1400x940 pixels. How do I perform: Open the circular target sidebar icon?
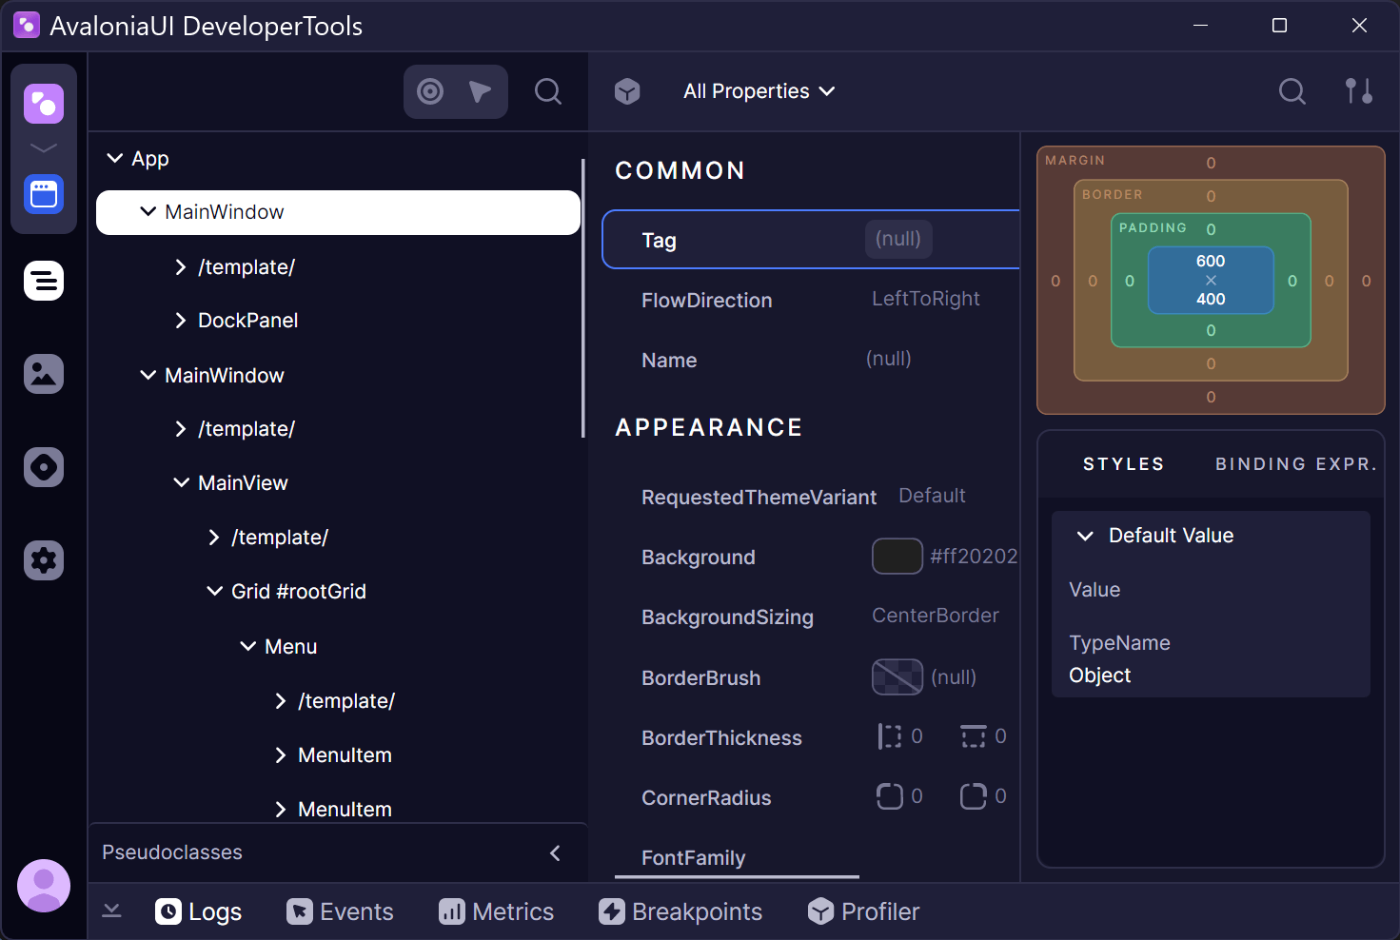pos(44,467)
